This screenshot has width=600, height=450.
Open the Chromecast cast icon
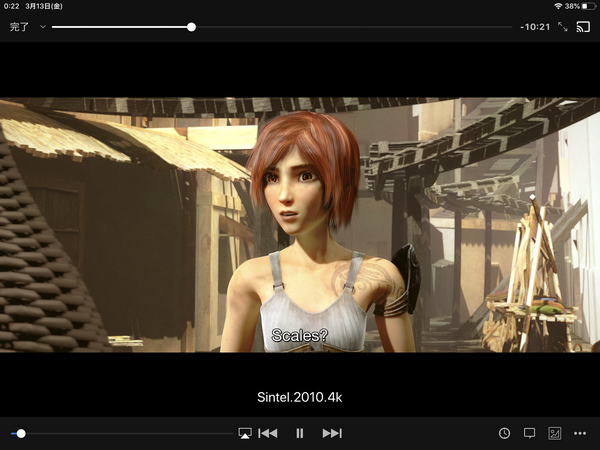[583, 27]
